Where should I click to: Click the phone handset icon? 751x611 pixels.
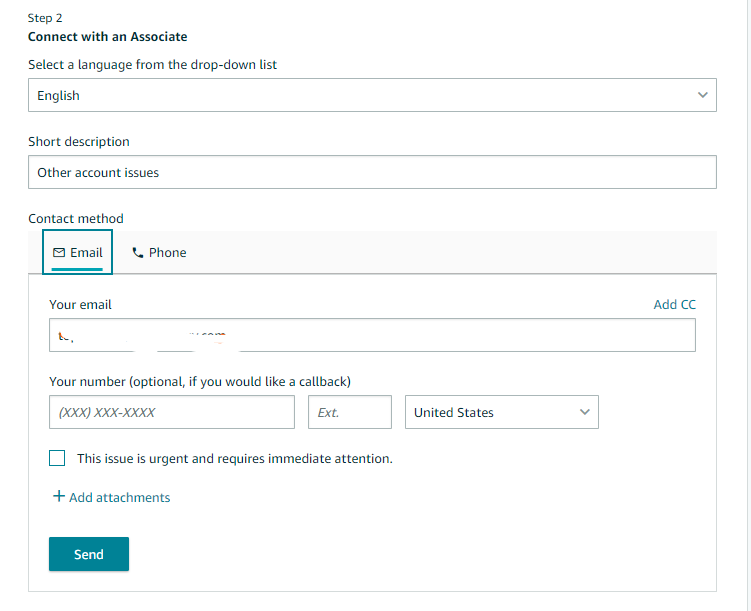pos(138,253)
